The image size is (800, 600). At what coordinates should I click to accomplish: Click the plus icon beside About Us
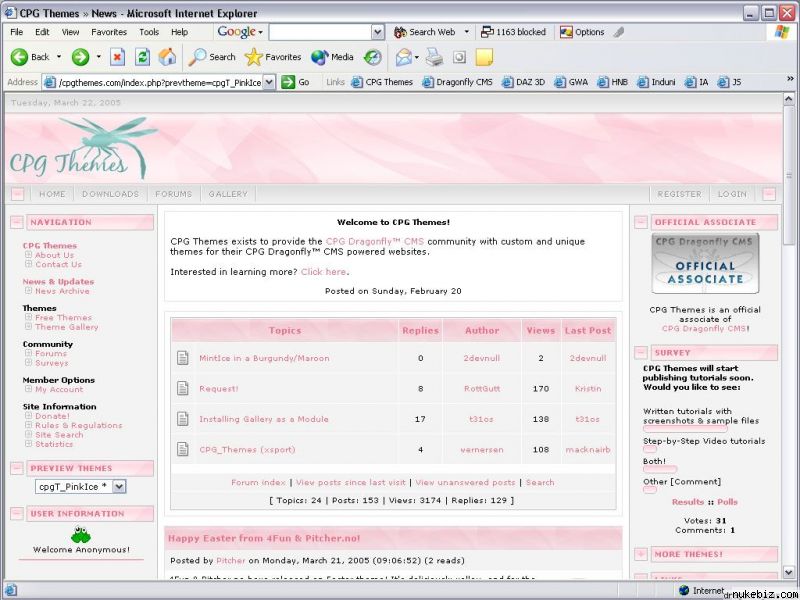(x=29, y=255)
